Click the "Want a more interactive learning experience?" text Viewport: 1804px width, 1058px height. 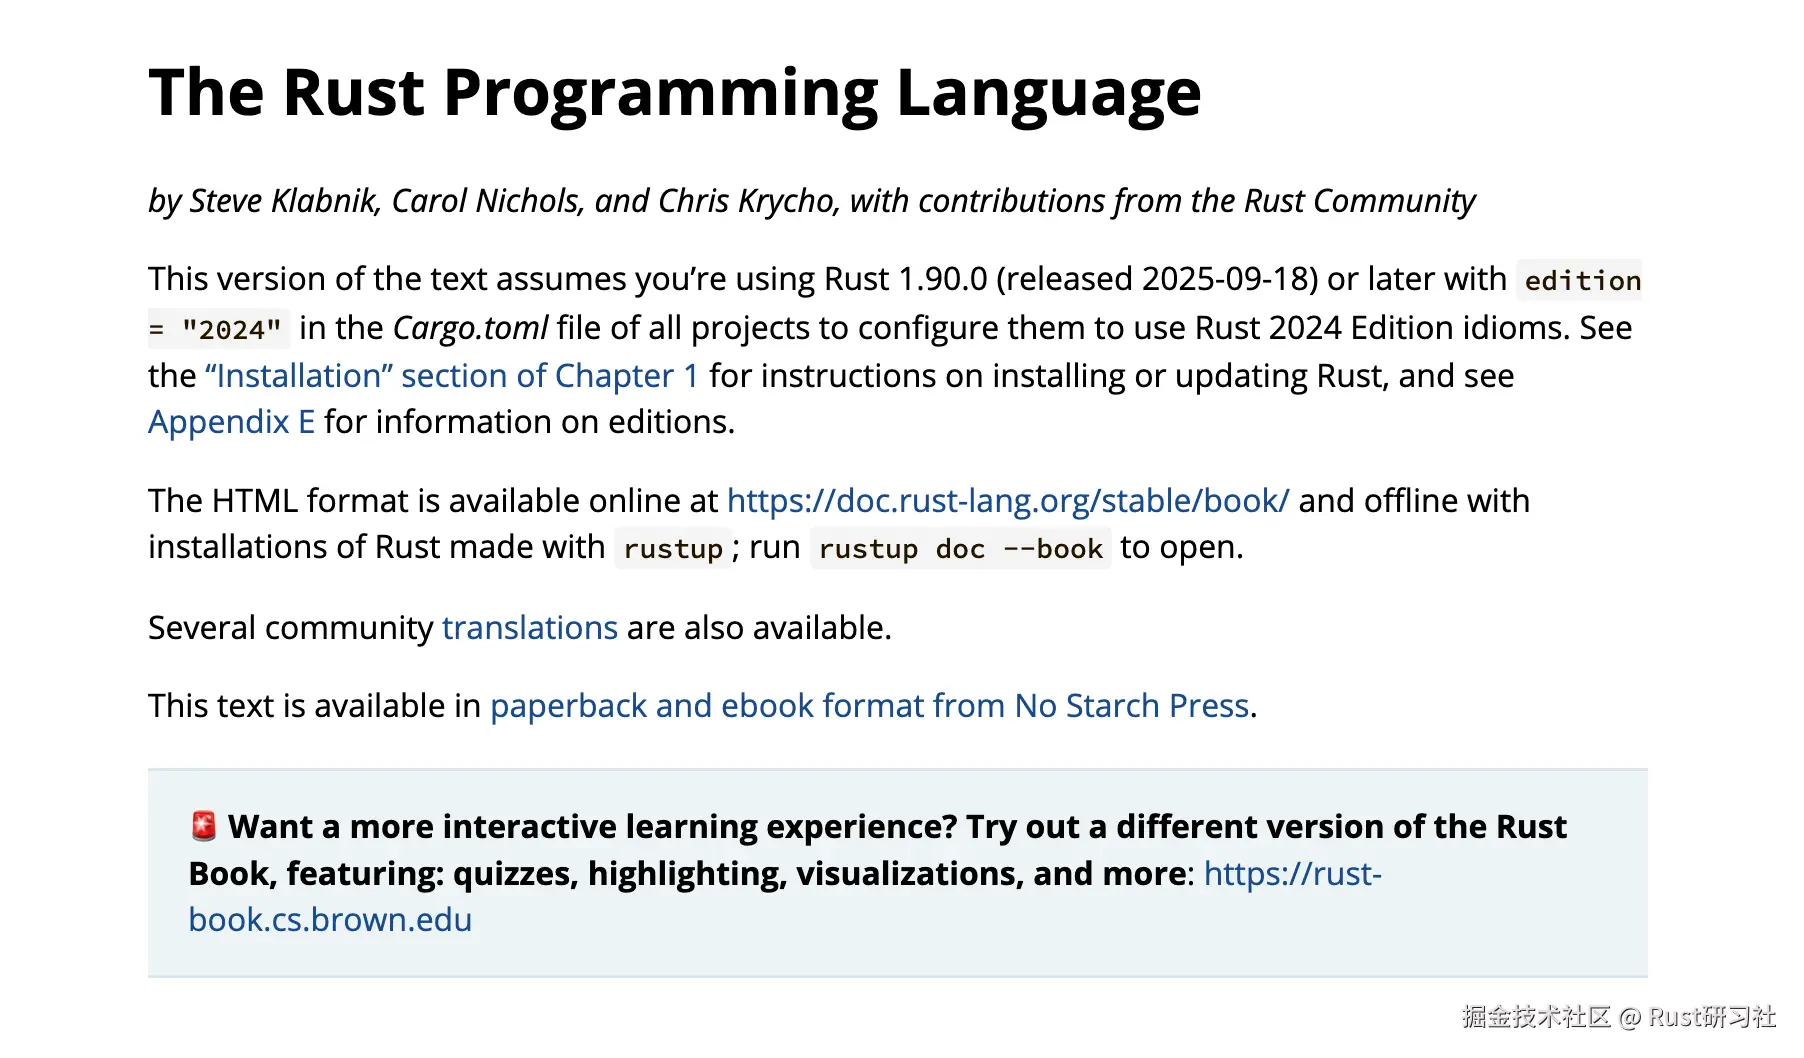tap(593, 827)
